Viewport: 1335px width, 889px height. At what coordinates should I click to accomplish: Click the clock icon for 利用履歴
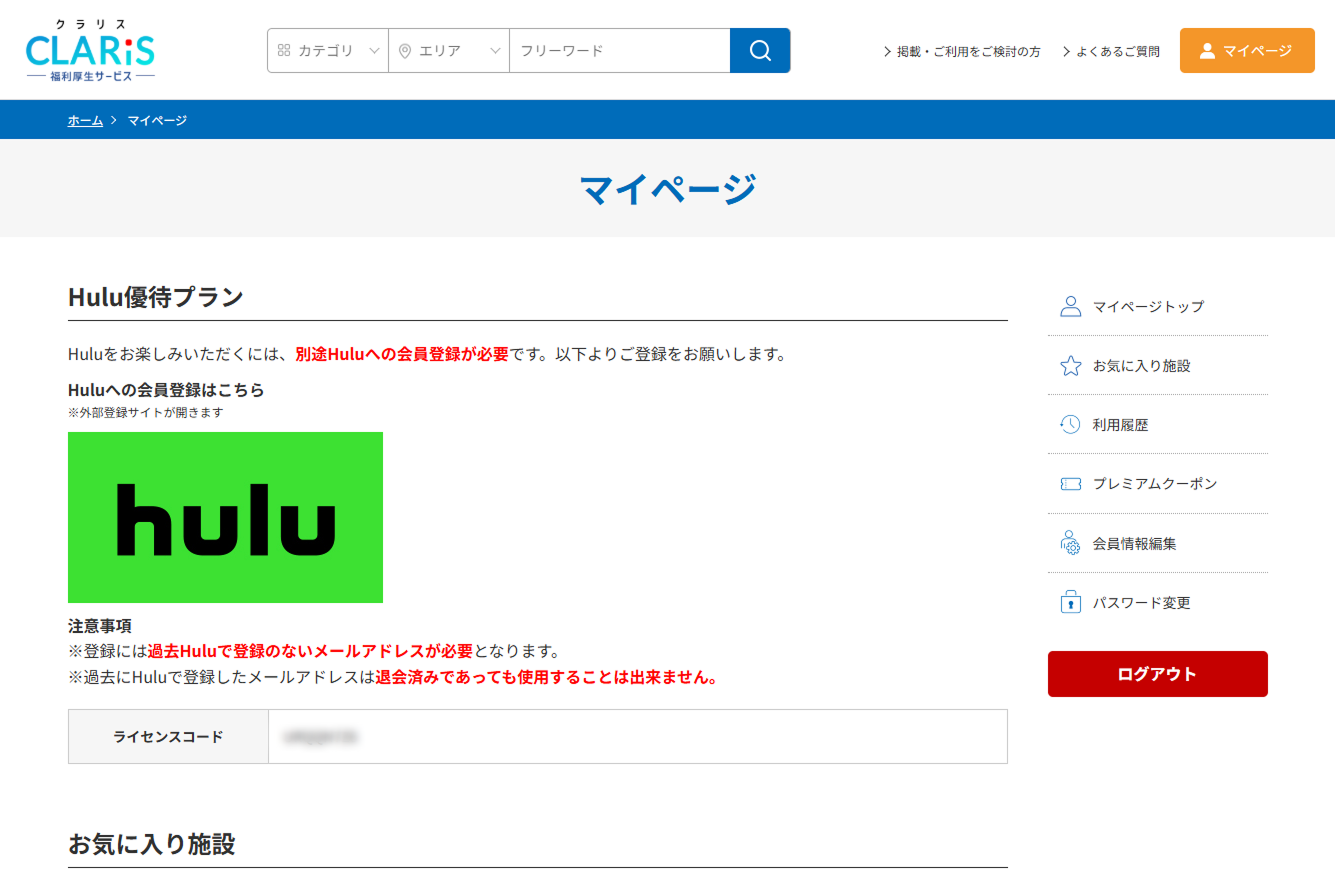pos(1070,425)
